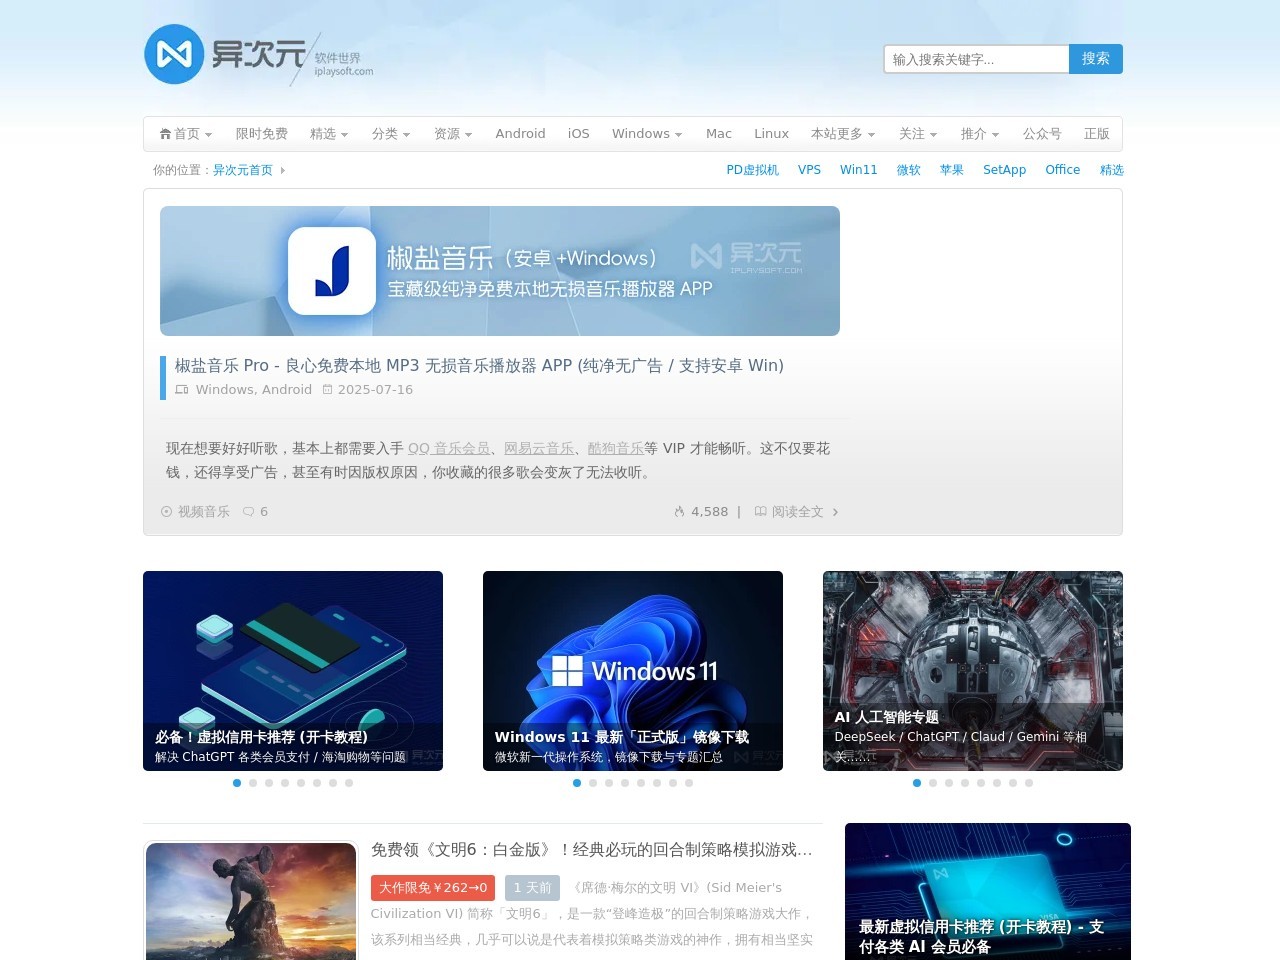
Task: Click 阅读全文 to read full article
Action: pyautogui.click(x=798, y=512)
